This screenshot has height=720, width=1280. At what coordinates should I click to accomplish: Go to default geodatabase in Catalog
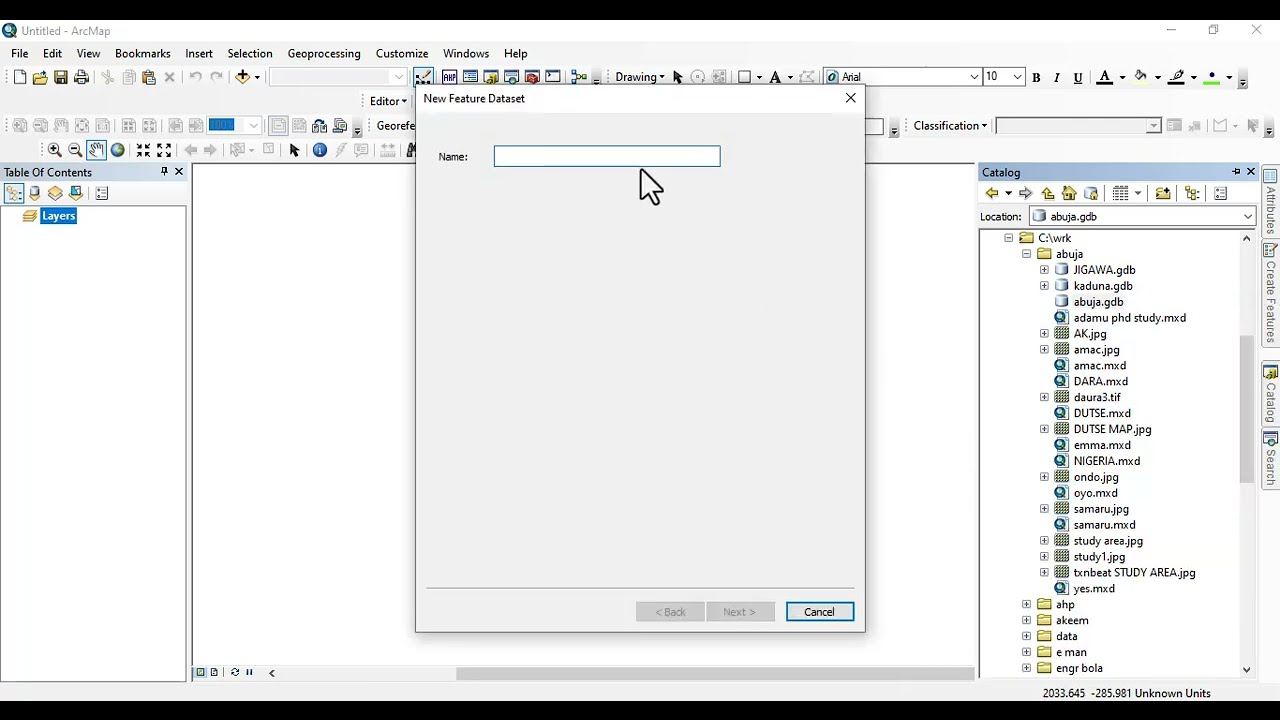pyautogui.click(x=1091, y=194)
